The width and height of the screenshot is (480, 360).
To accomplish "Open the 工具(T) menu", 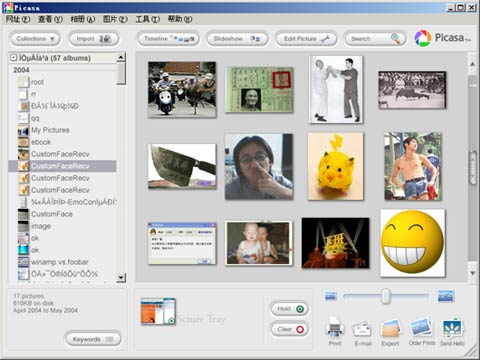I will pos(147,19).
